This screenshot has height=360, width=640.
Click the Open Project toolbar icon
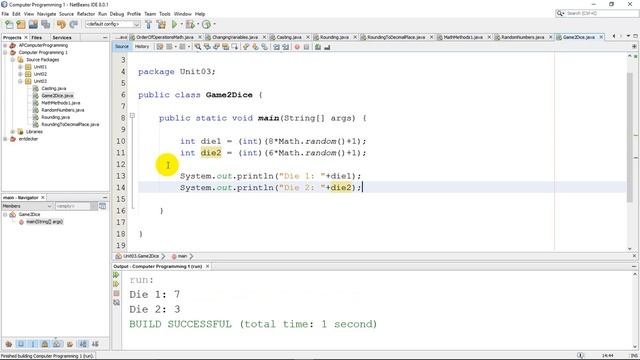pyautogui.click(x=33, y=24)
